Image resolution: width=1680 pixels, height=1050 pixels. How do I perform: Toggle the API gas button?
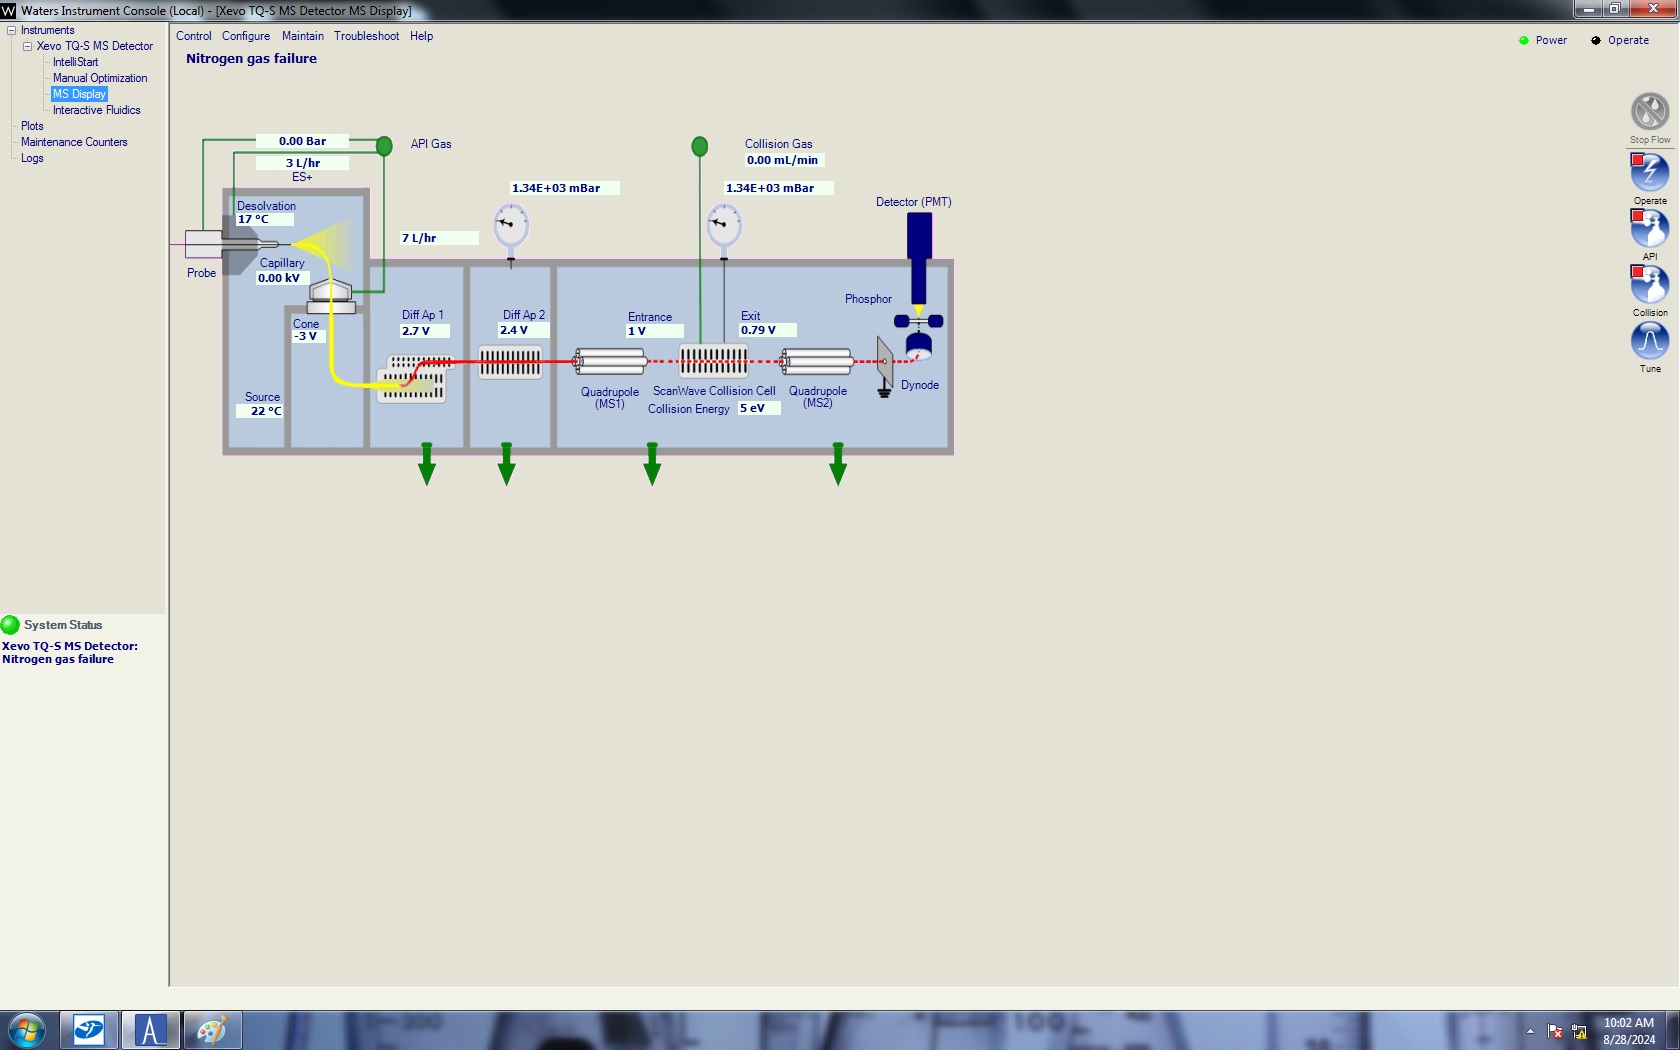point(1650,228)
